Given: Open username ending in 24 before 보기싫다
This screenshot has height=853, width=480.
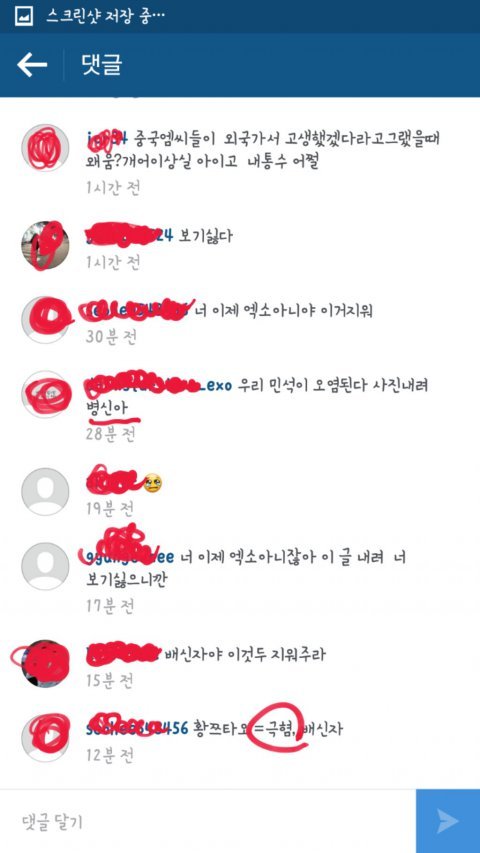Looking at the screenshot, I should (x=130, y=236).
